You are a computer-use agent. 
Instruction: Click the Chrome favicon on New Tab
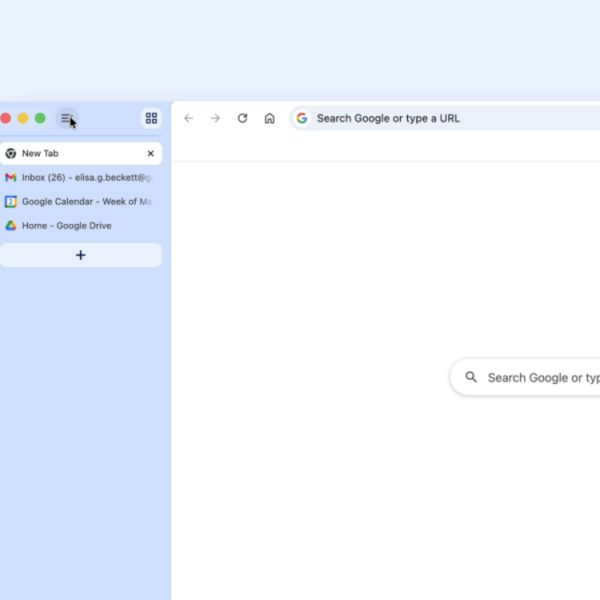[x=11, y=153]
